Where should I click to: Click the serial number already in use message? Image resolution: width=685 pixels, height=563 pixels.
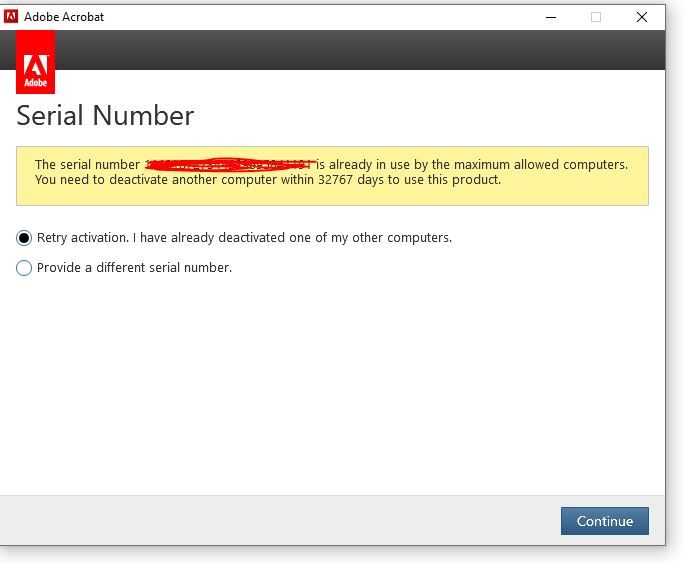click(x=331, y=165)
